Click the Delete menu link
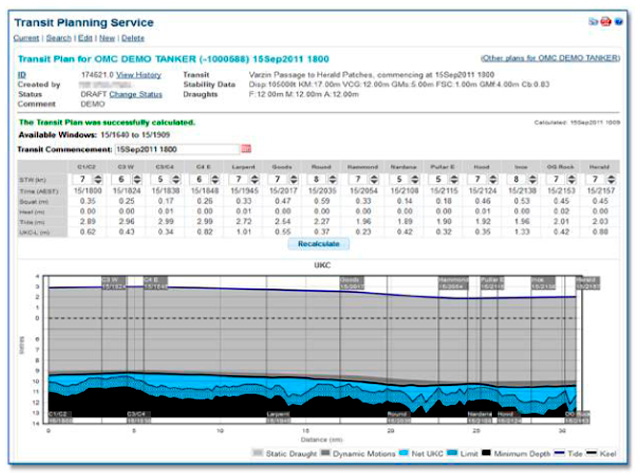 point(133,38)
